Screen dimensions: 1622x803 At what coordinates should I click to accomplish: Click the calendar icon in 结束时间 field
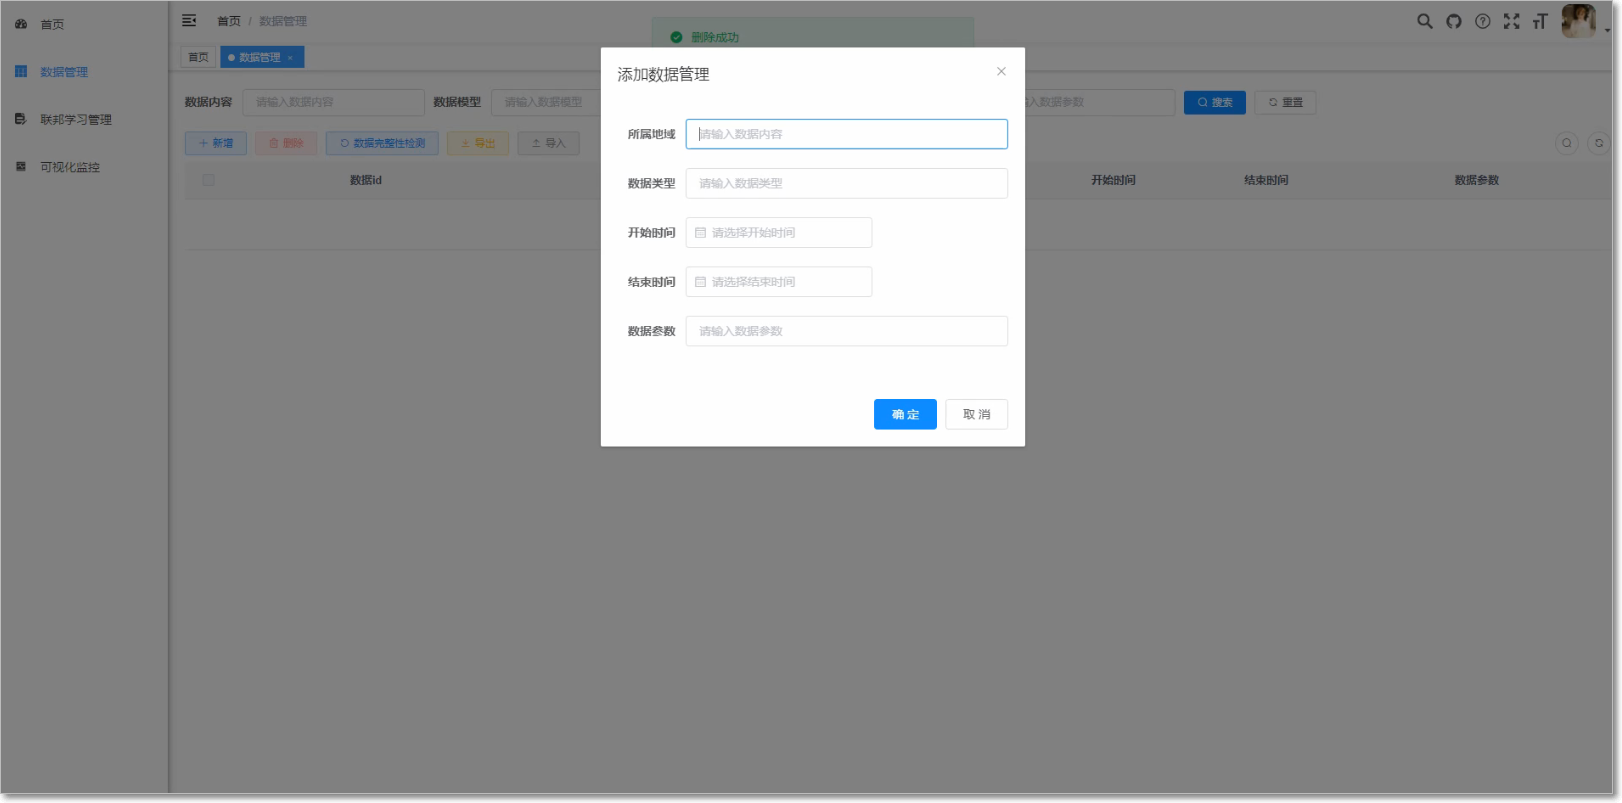tap(700, 282)
